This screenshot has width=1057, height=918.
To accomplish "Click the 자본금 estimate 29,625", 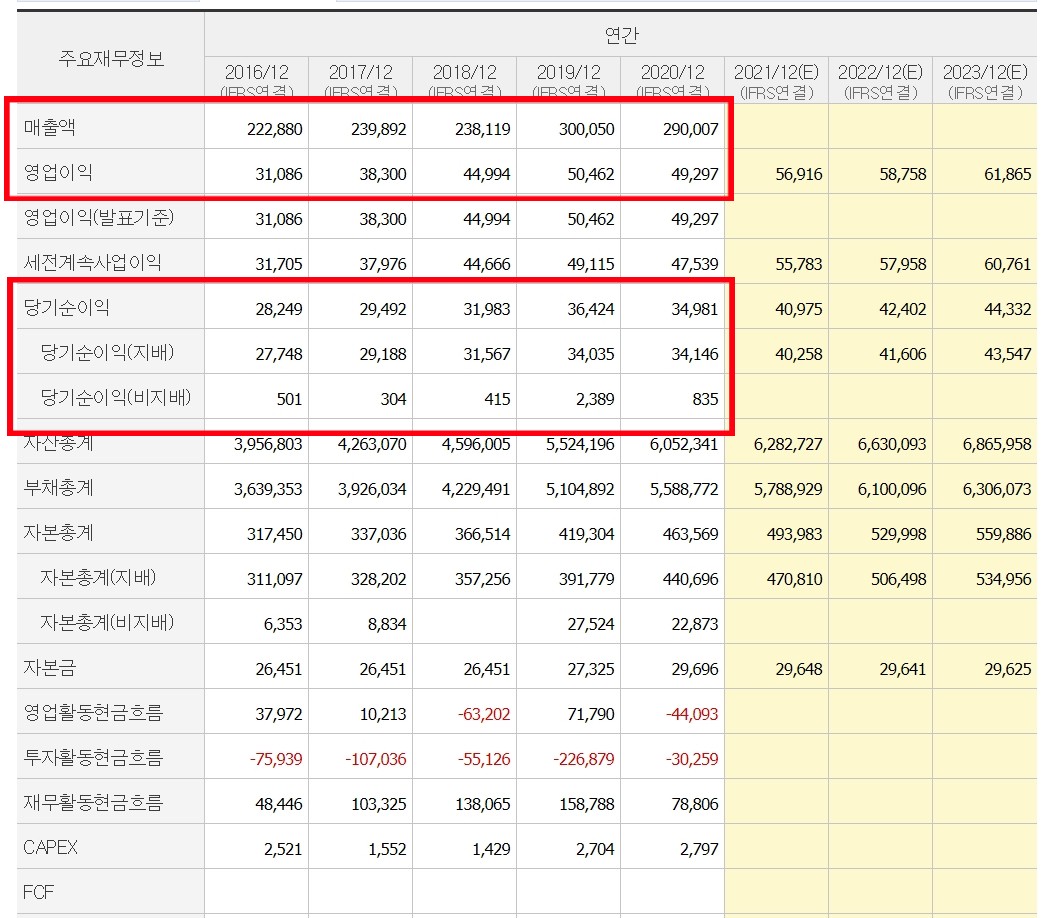I will pyautogui.click(x=1008, y=669).
